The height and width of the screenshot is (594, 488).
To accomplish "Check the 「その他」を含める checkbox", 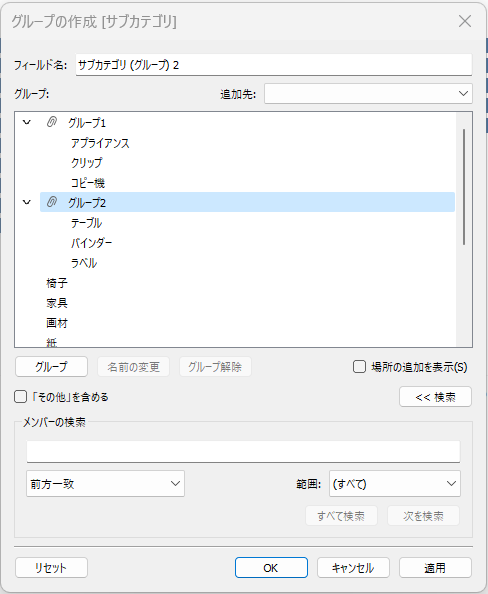I will (x=20, y=397).
